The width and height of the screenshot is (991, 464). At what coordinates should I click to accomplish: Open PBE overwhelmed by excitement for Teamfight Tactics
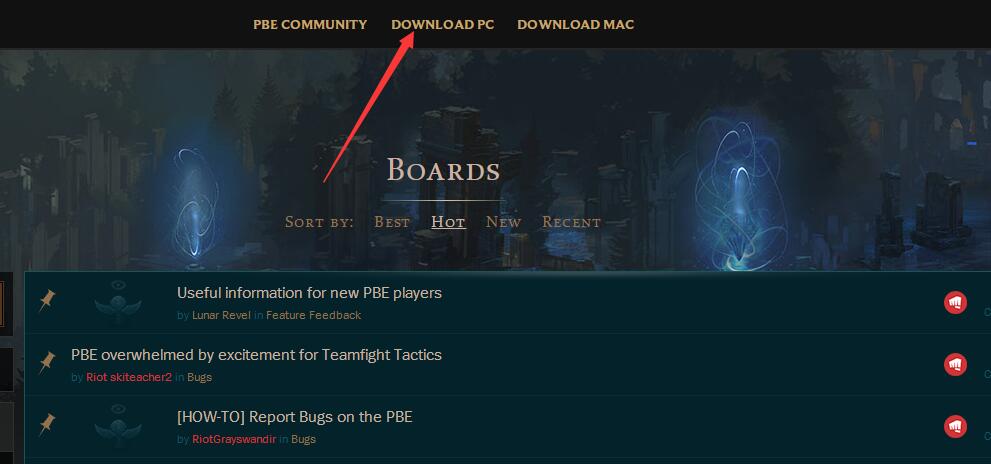click(256, 355)
